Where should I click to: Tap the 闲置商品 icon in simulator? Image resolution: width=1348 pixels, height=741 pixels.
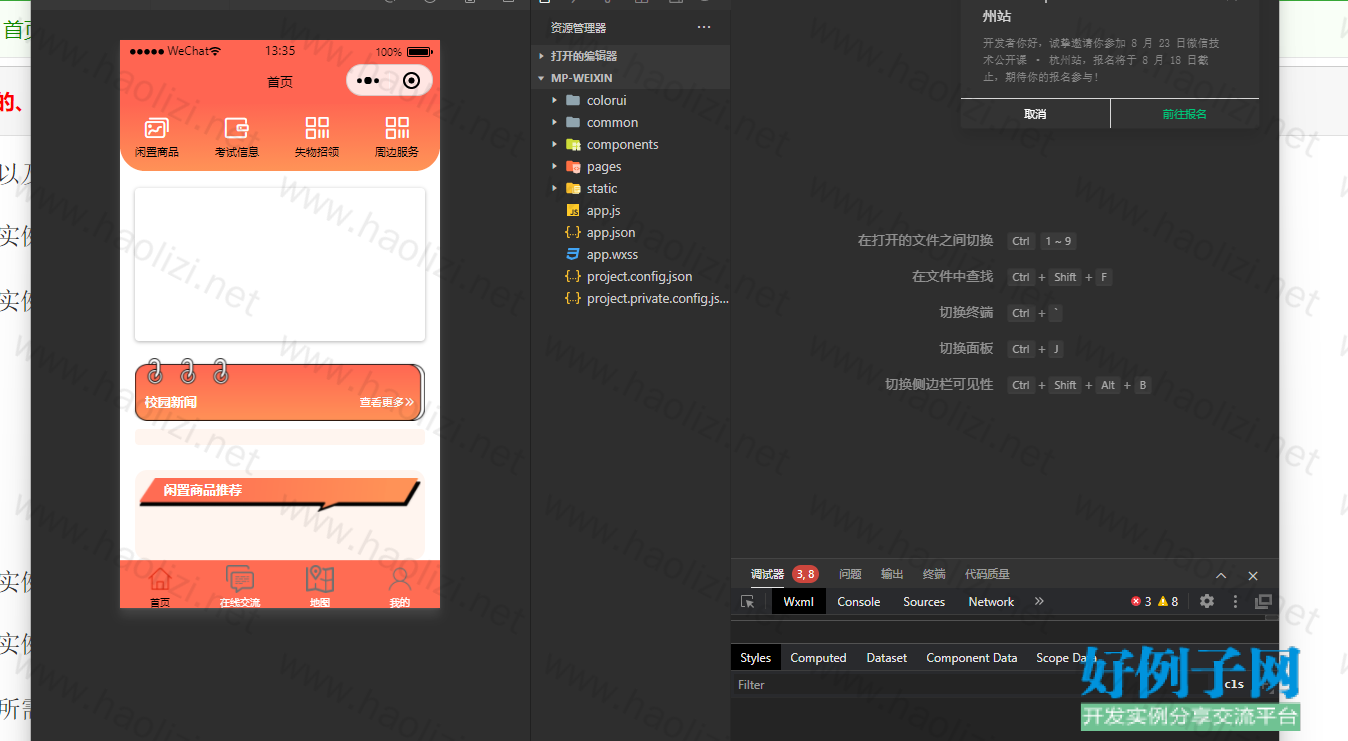(157, 129)
